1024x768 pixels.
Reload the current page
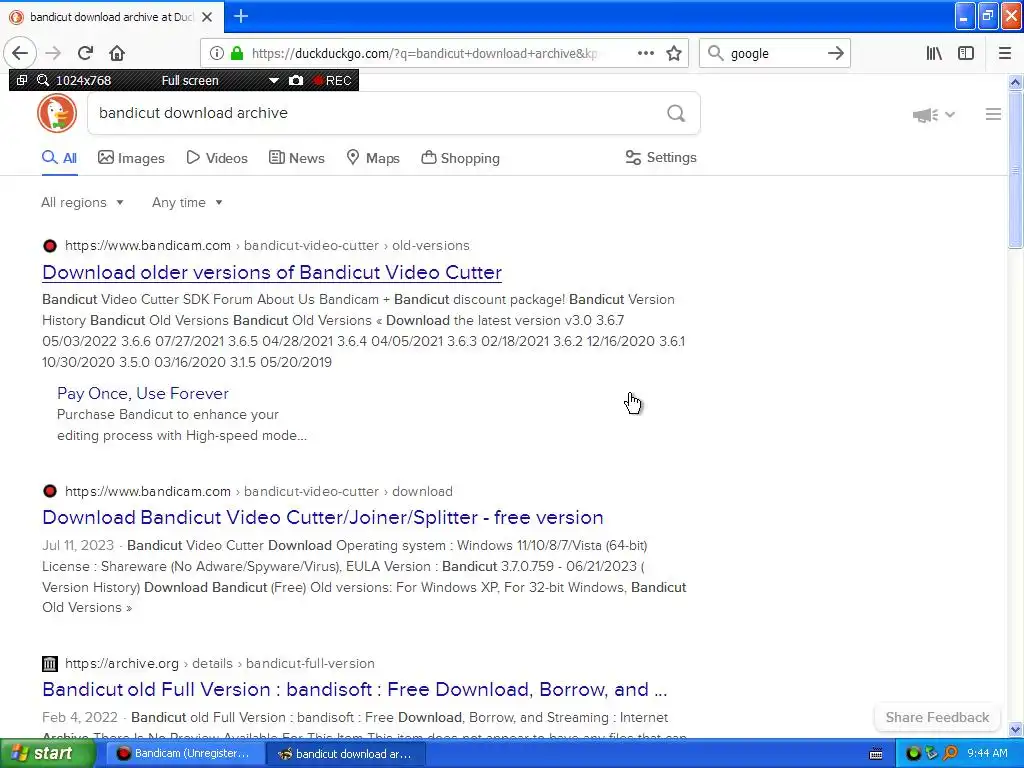click(x=85, y=54)
